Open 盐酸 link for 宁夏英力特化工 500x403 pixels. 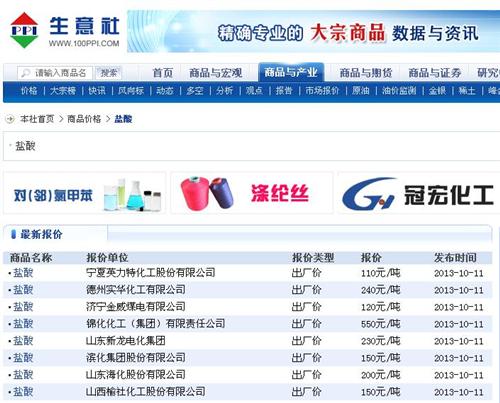click(23, 273)
